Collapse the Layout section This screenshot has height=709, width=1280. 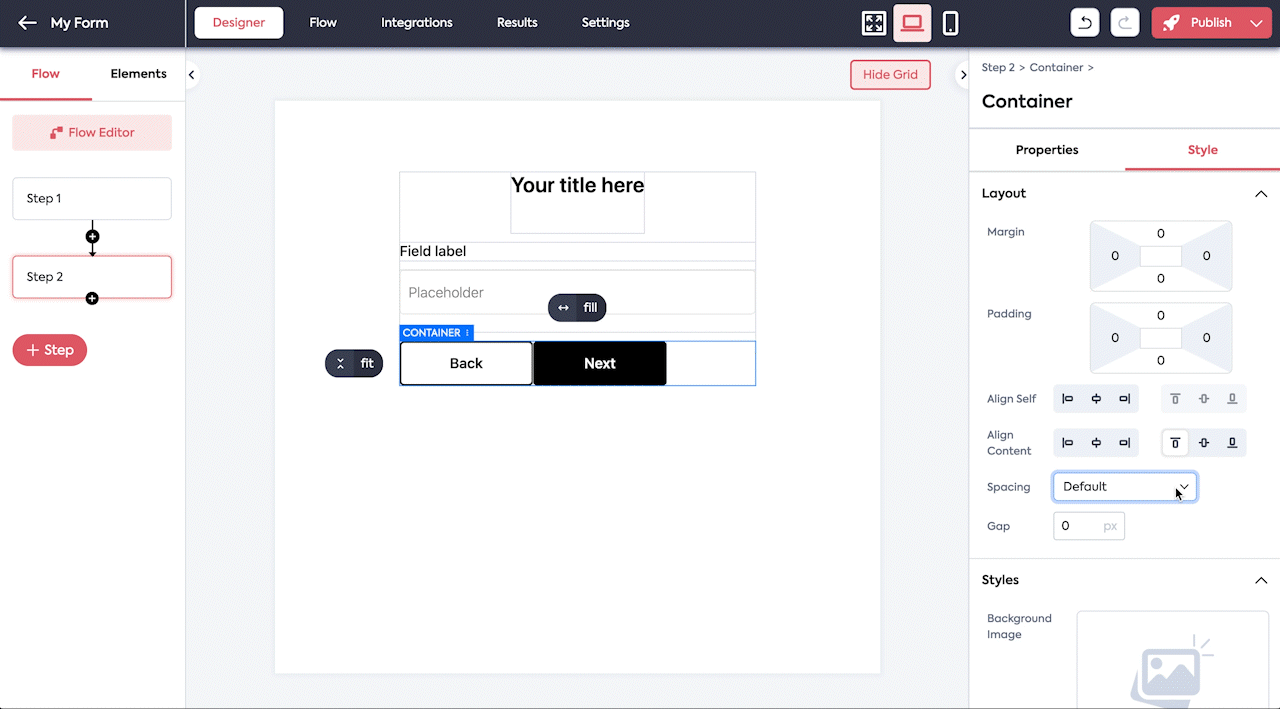(1261, 194)
